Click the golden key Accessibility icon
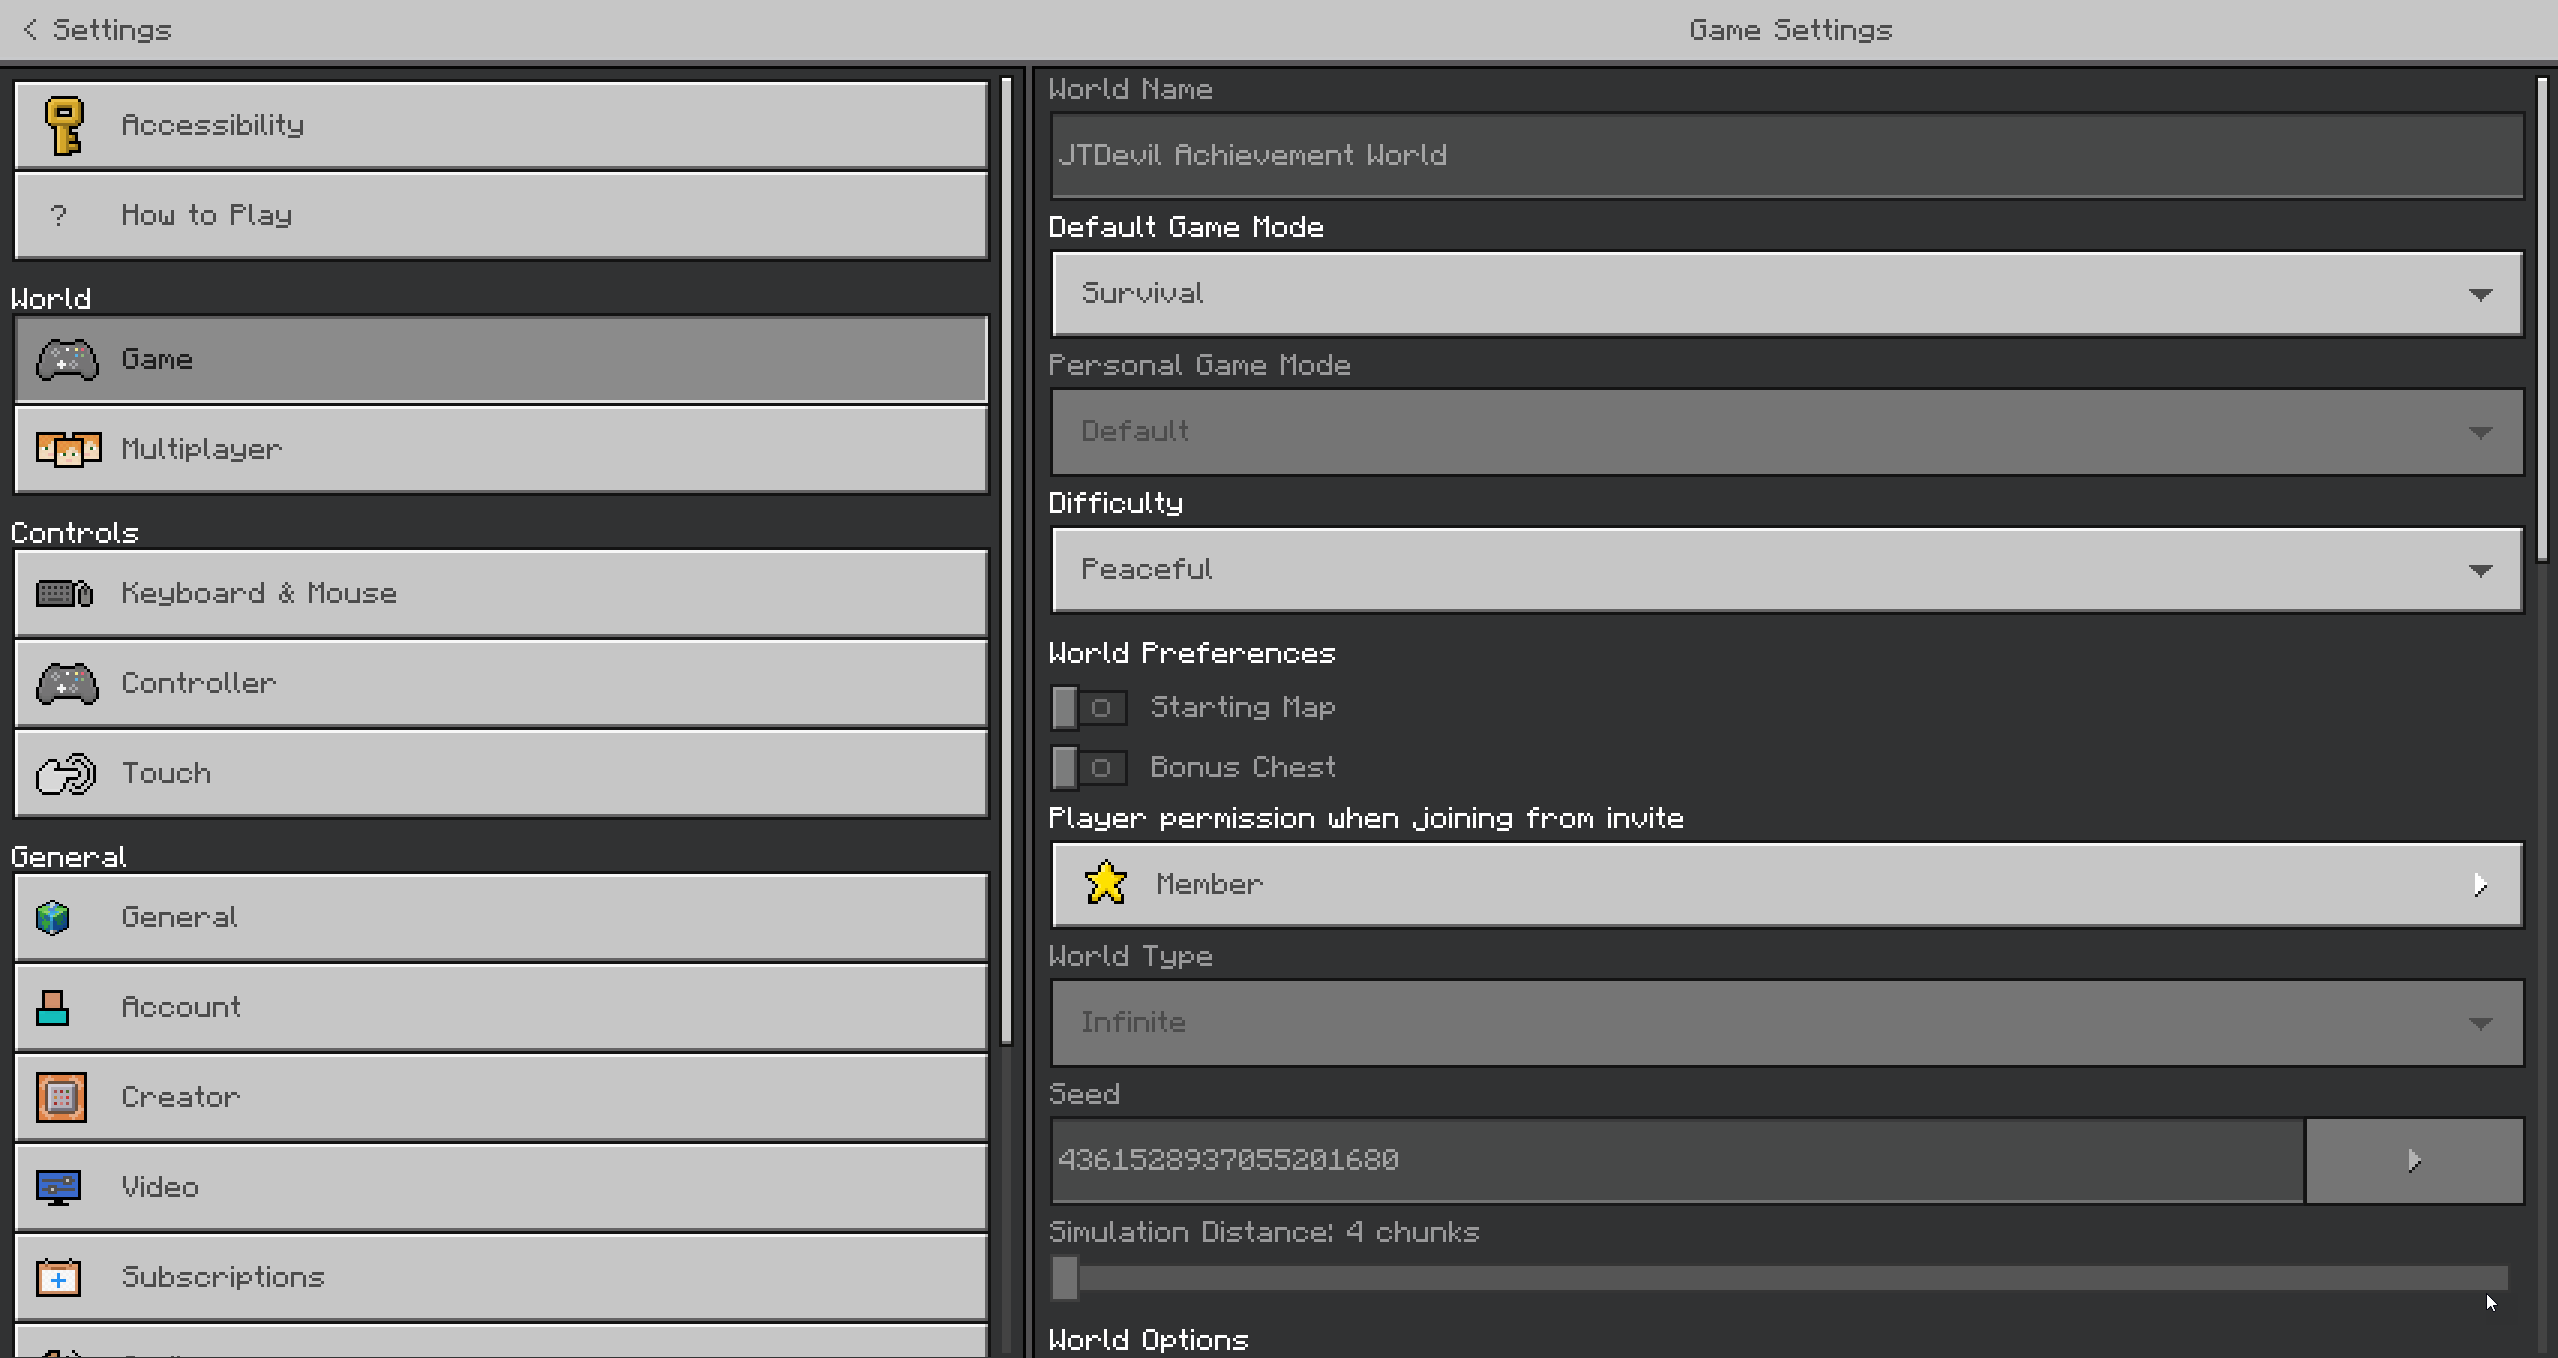 pos(64,126)
